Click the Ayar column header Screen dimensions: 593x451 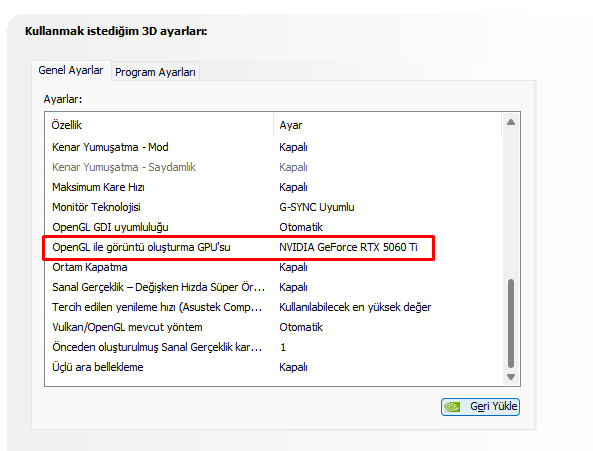coord(388,125)
